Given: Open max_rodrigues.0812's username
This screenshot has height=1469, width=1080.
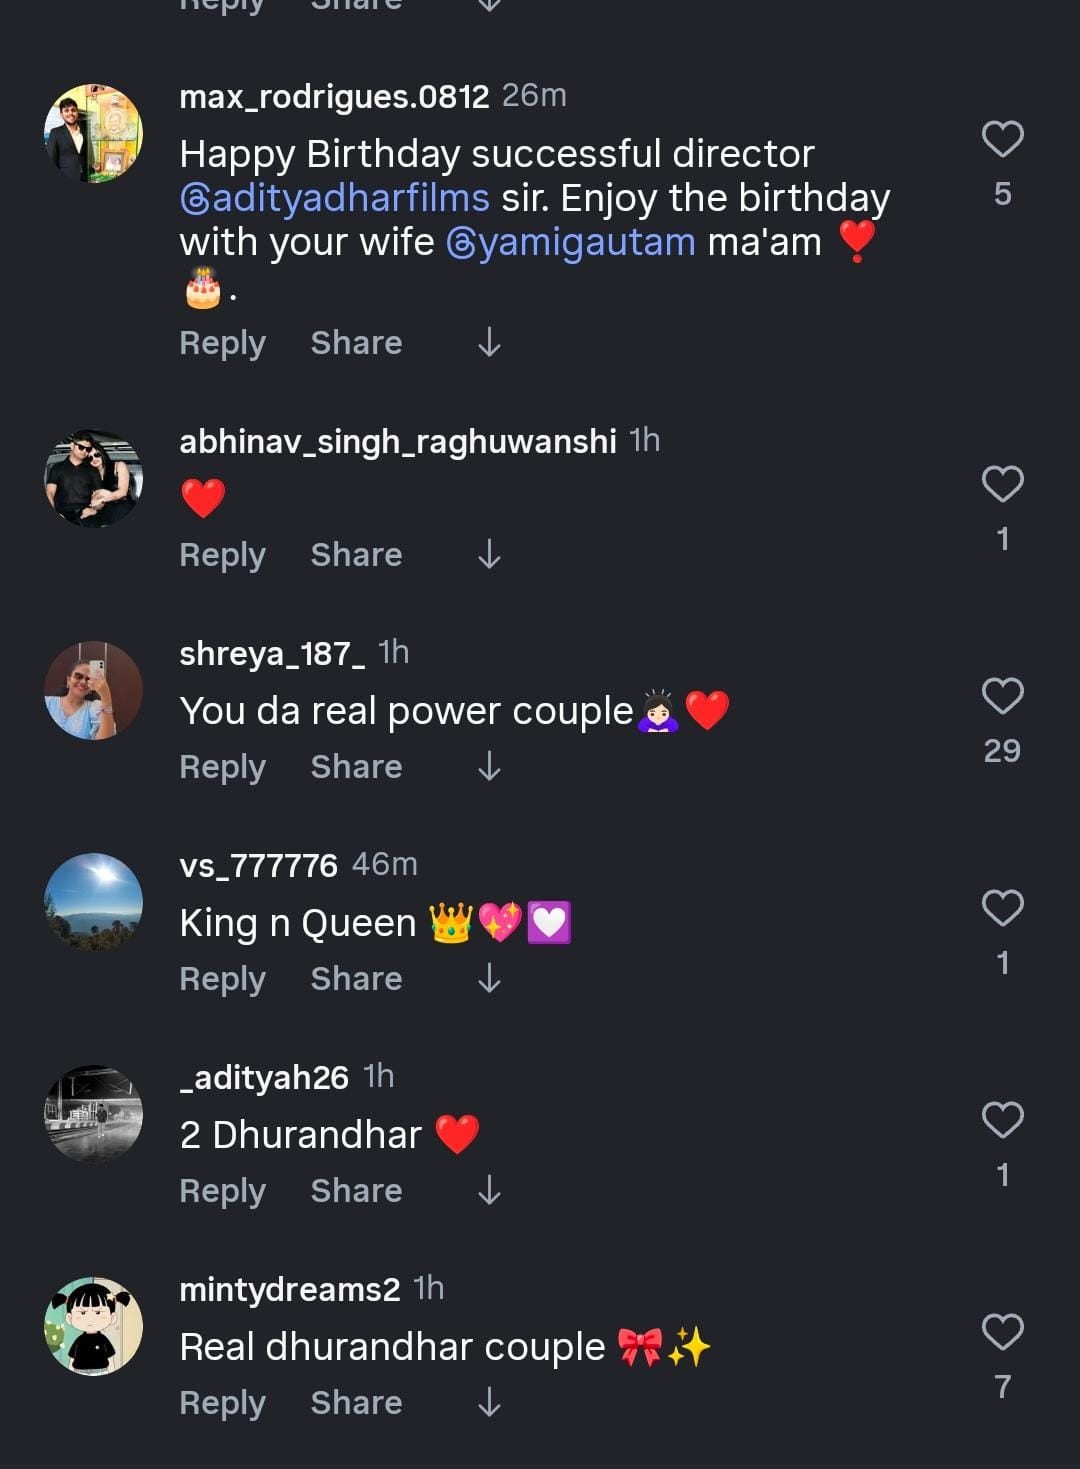Looking at the screenshot, I should click(x=333, y=97).
